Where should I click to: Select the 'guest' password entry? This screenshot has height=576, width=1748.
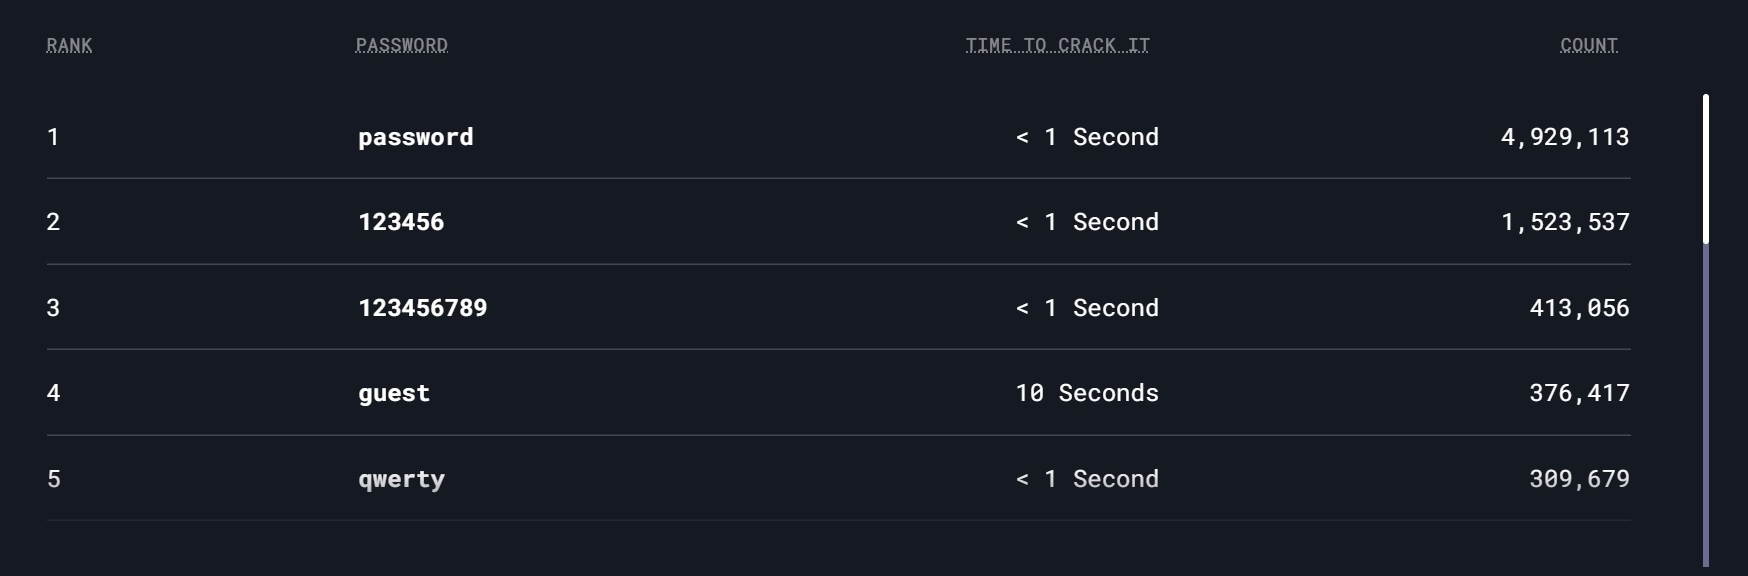pos(393,393)
